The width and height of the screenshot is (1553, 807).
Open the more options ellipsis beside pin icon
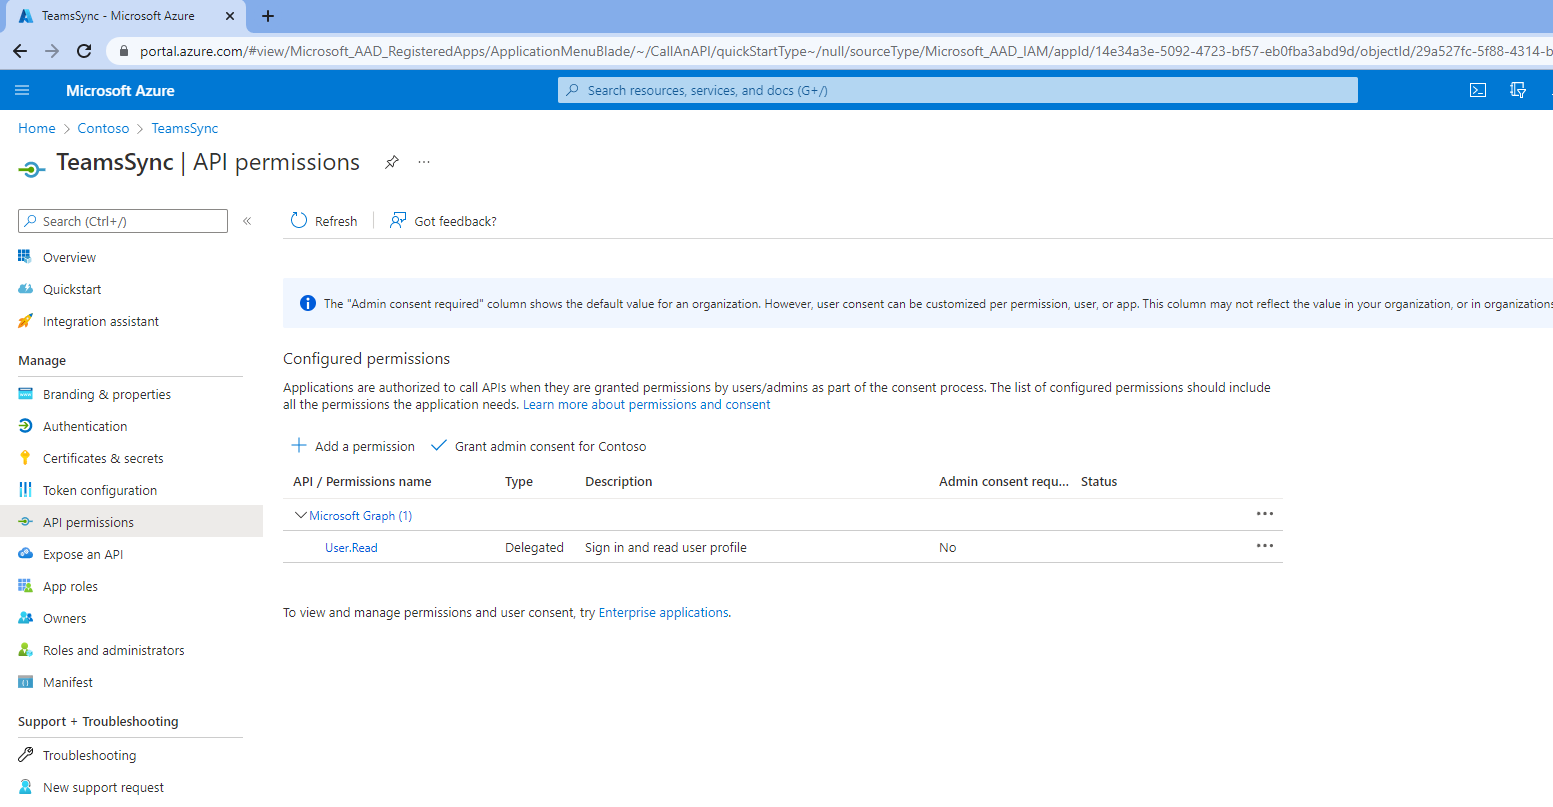pos(424,162)
